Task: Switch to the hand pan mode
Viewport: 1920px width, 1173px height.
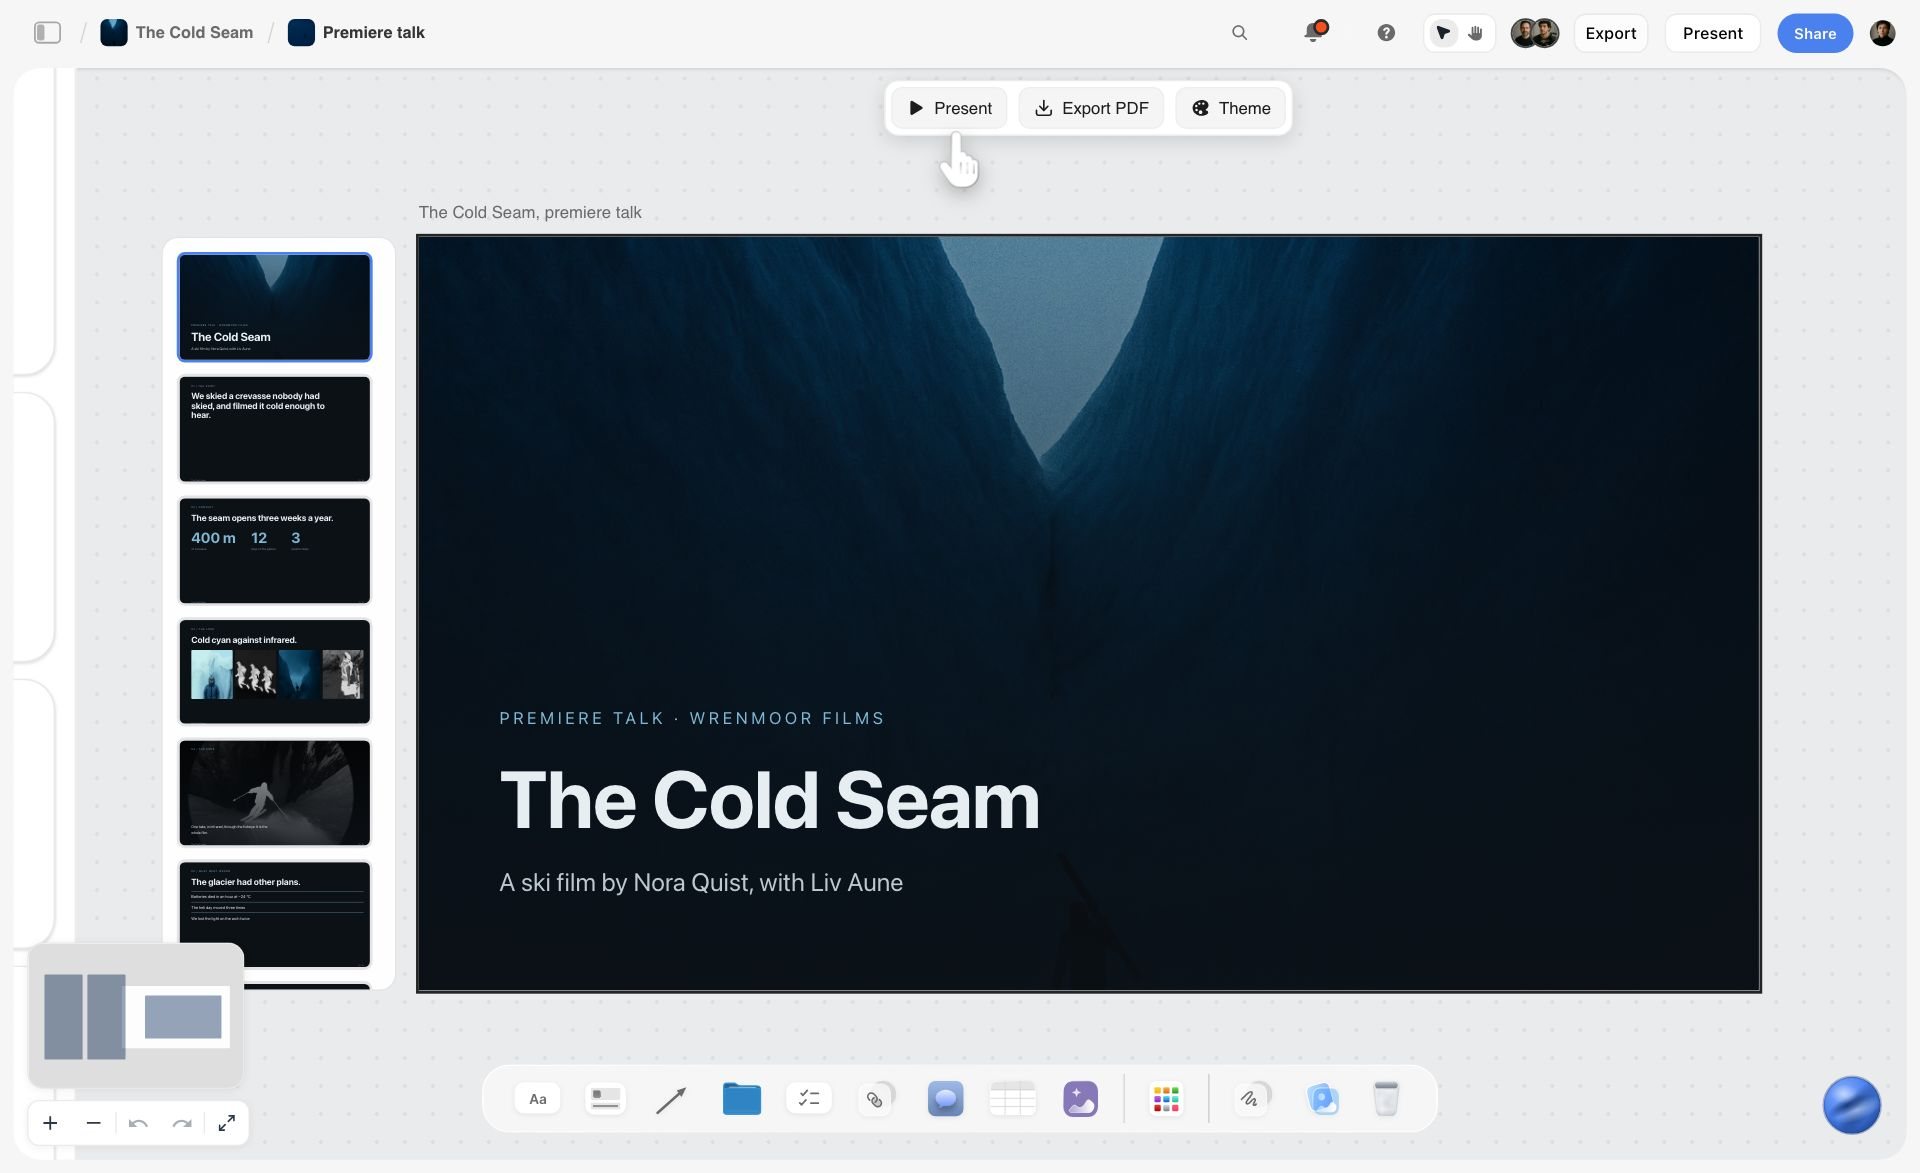Action: coord(1475,33)
